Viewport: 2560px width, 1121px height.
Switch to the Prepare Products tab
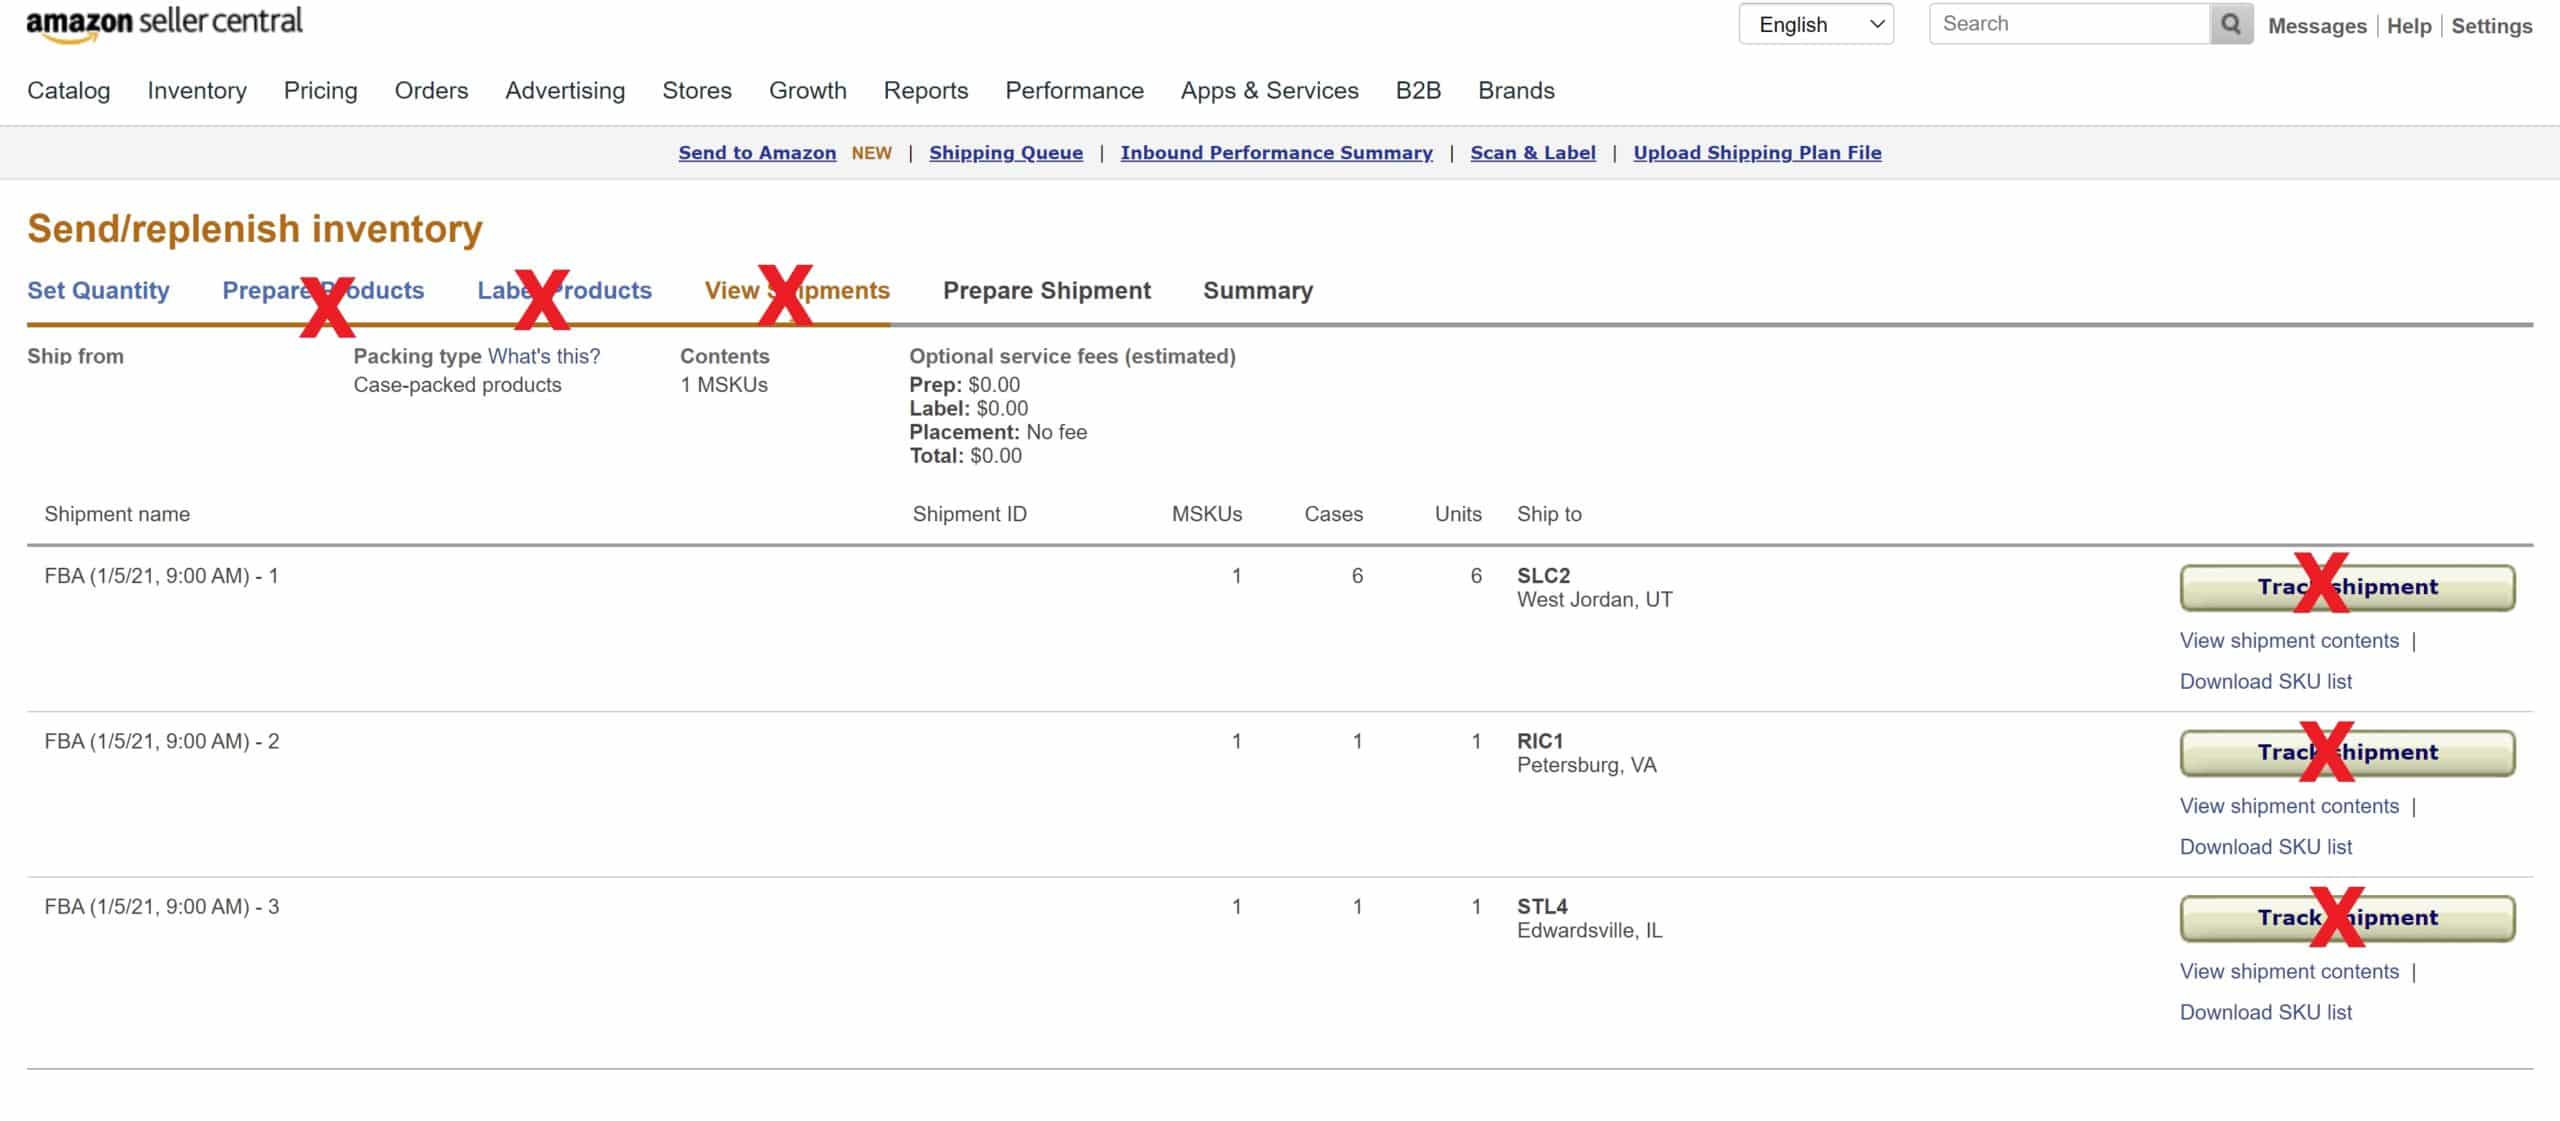323,290
